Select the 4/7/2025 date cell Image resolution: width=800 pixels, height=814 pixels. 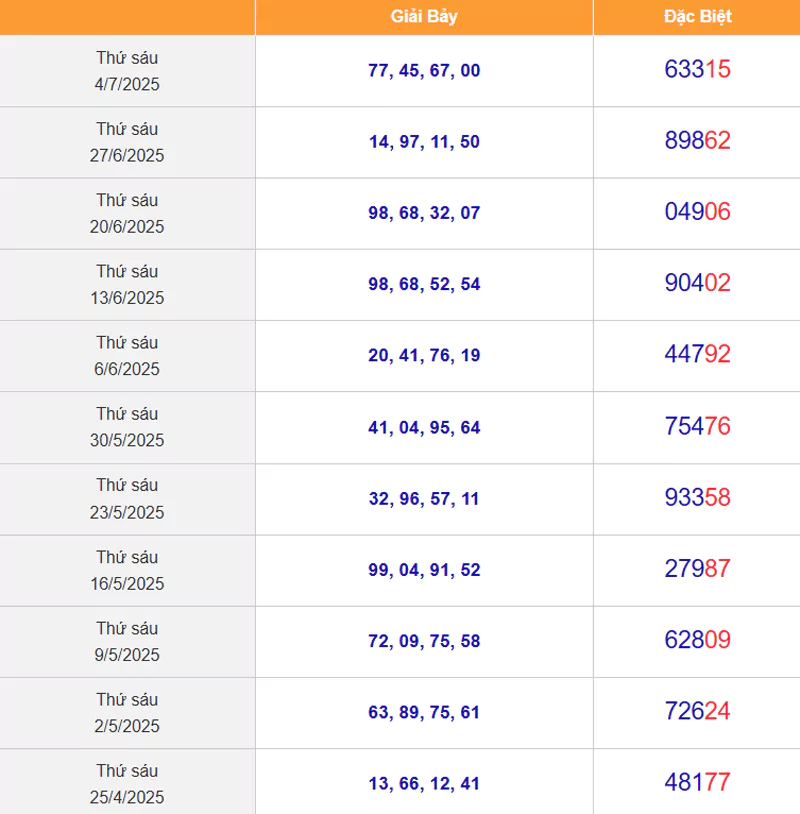127,71
